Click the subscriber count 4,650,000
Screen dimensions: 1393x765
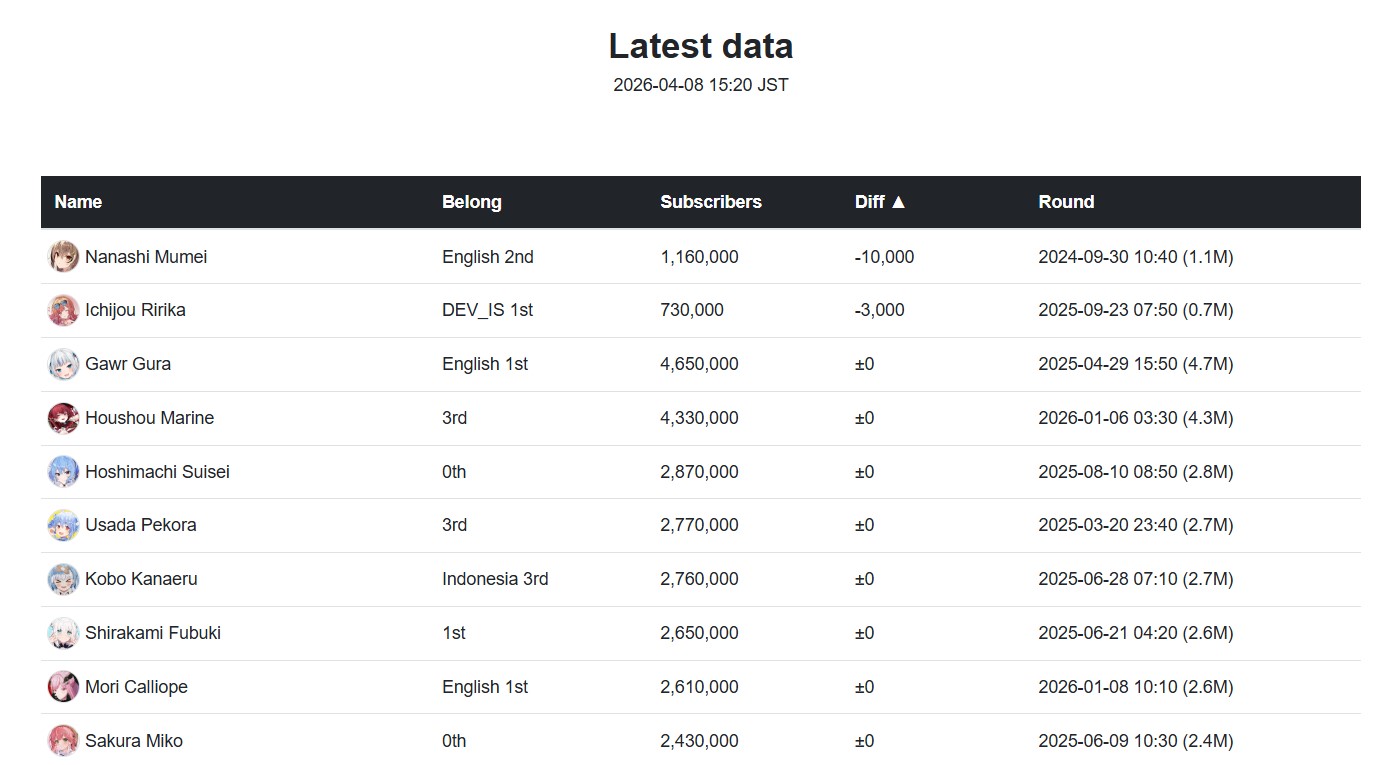pos(699,364)
